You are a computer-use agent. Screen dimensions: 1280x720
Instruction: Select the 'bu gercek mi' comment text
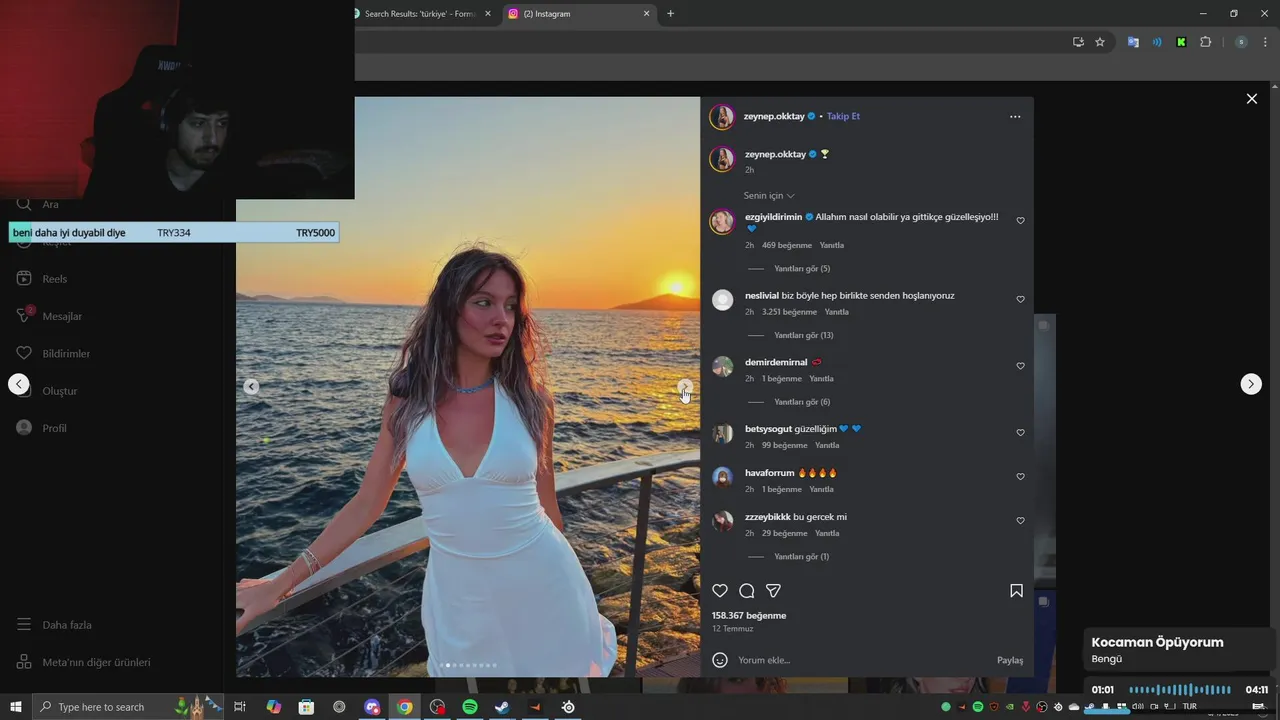point(820,517)
